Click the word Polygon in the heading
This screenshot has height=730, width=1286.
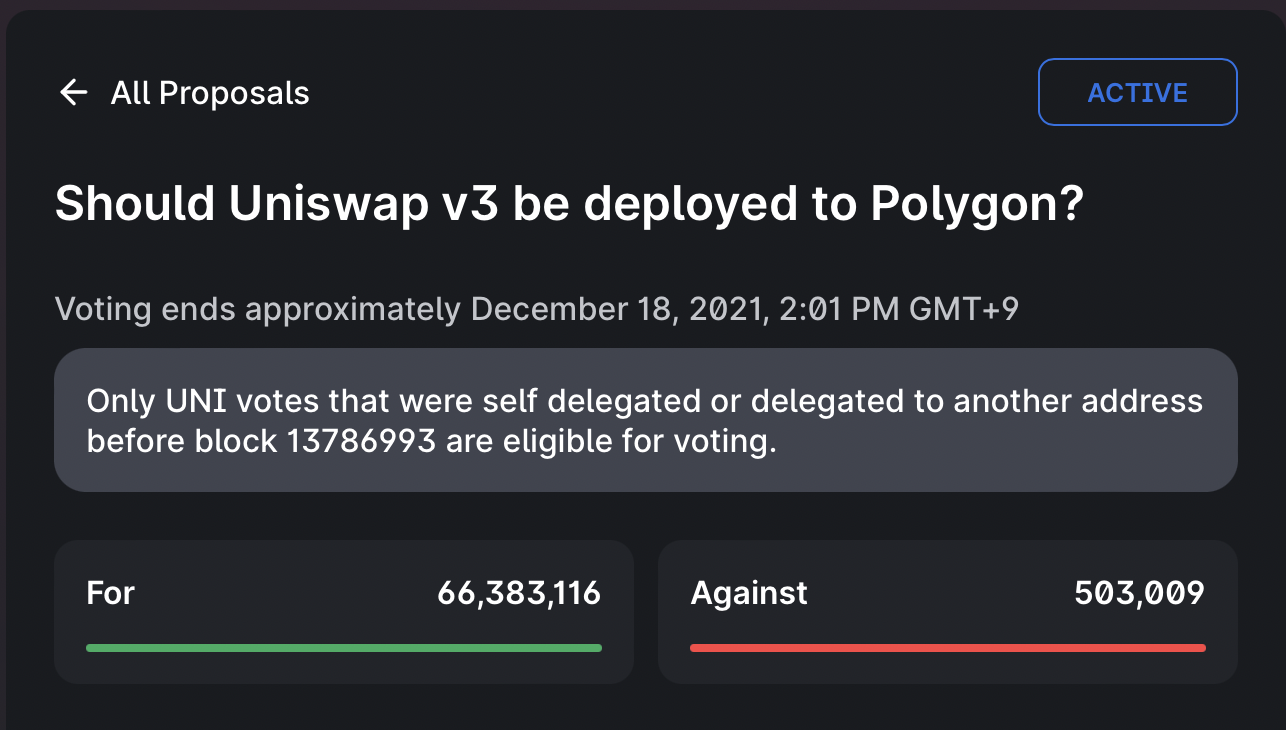click(977, 205)
